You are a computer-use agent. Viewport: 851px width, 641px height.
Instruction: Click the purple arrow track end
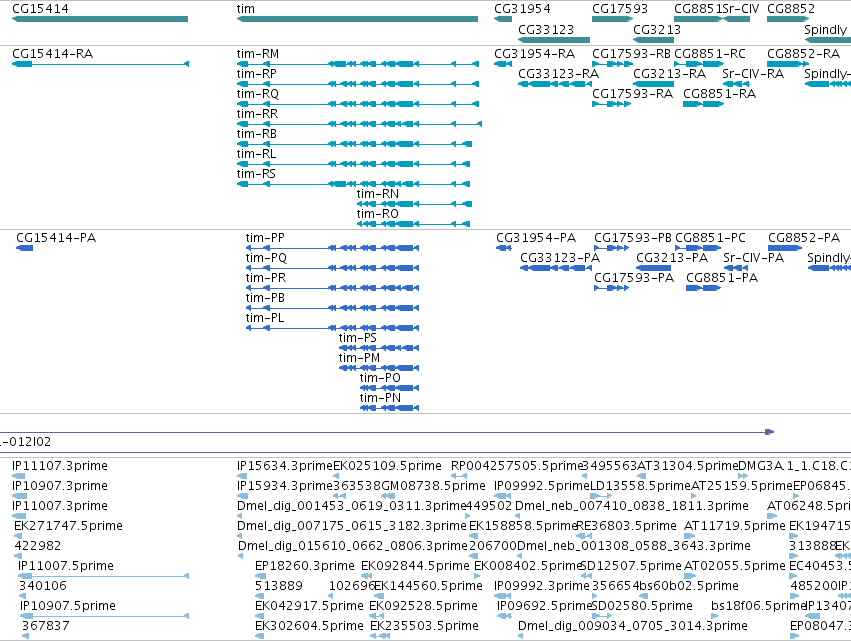coord(770,432)
